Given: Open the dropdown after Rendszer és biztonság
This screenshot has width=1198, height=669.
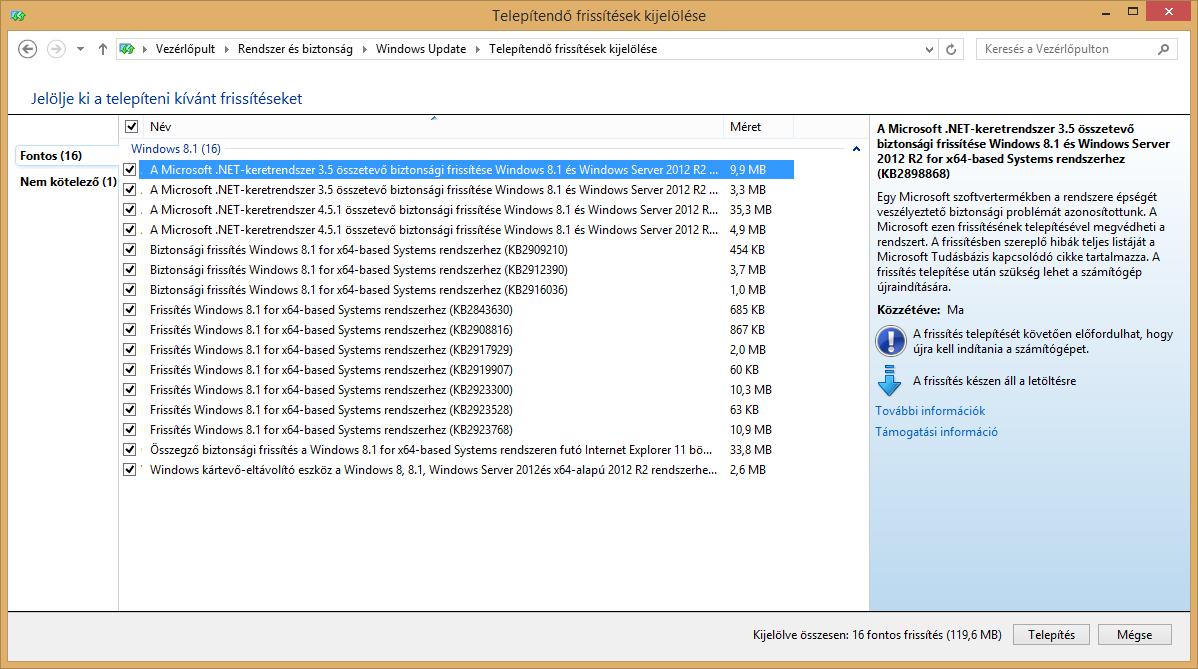Looking at the screenshot, I should coord(364,49).
